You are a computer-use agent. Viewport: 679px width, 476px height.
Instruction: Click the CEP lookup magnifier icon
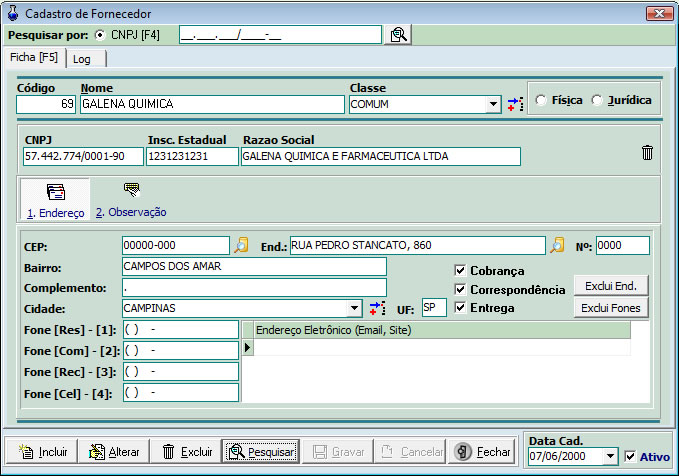click(241, 245)
